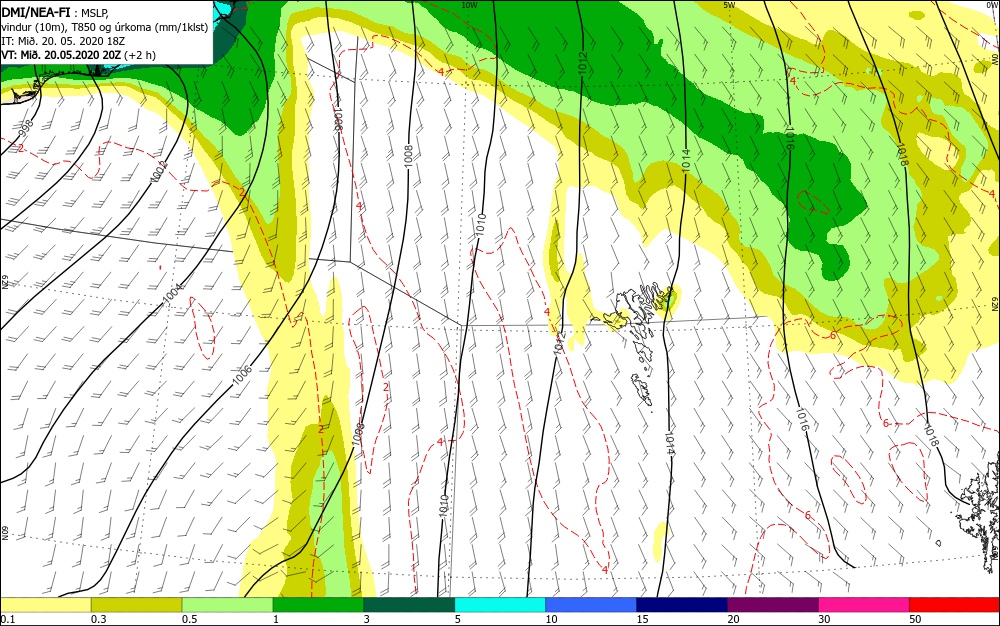Click the navy 15–20 legend color

click(682, 605)
